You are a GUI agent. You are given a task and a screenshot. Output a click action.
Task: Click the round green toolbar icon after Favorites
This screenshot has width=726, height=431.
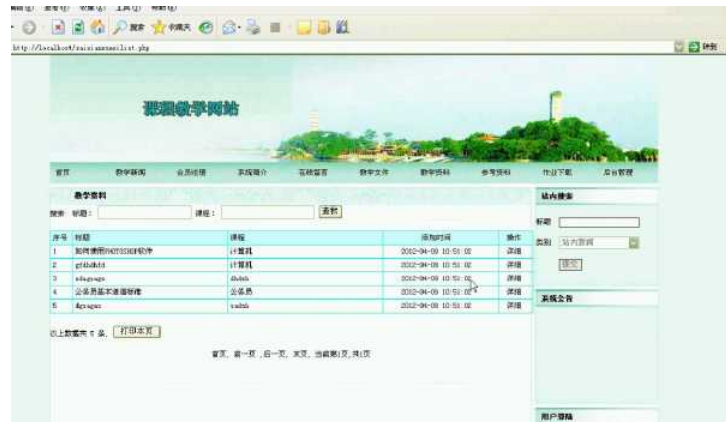click(x=206, y=28)
